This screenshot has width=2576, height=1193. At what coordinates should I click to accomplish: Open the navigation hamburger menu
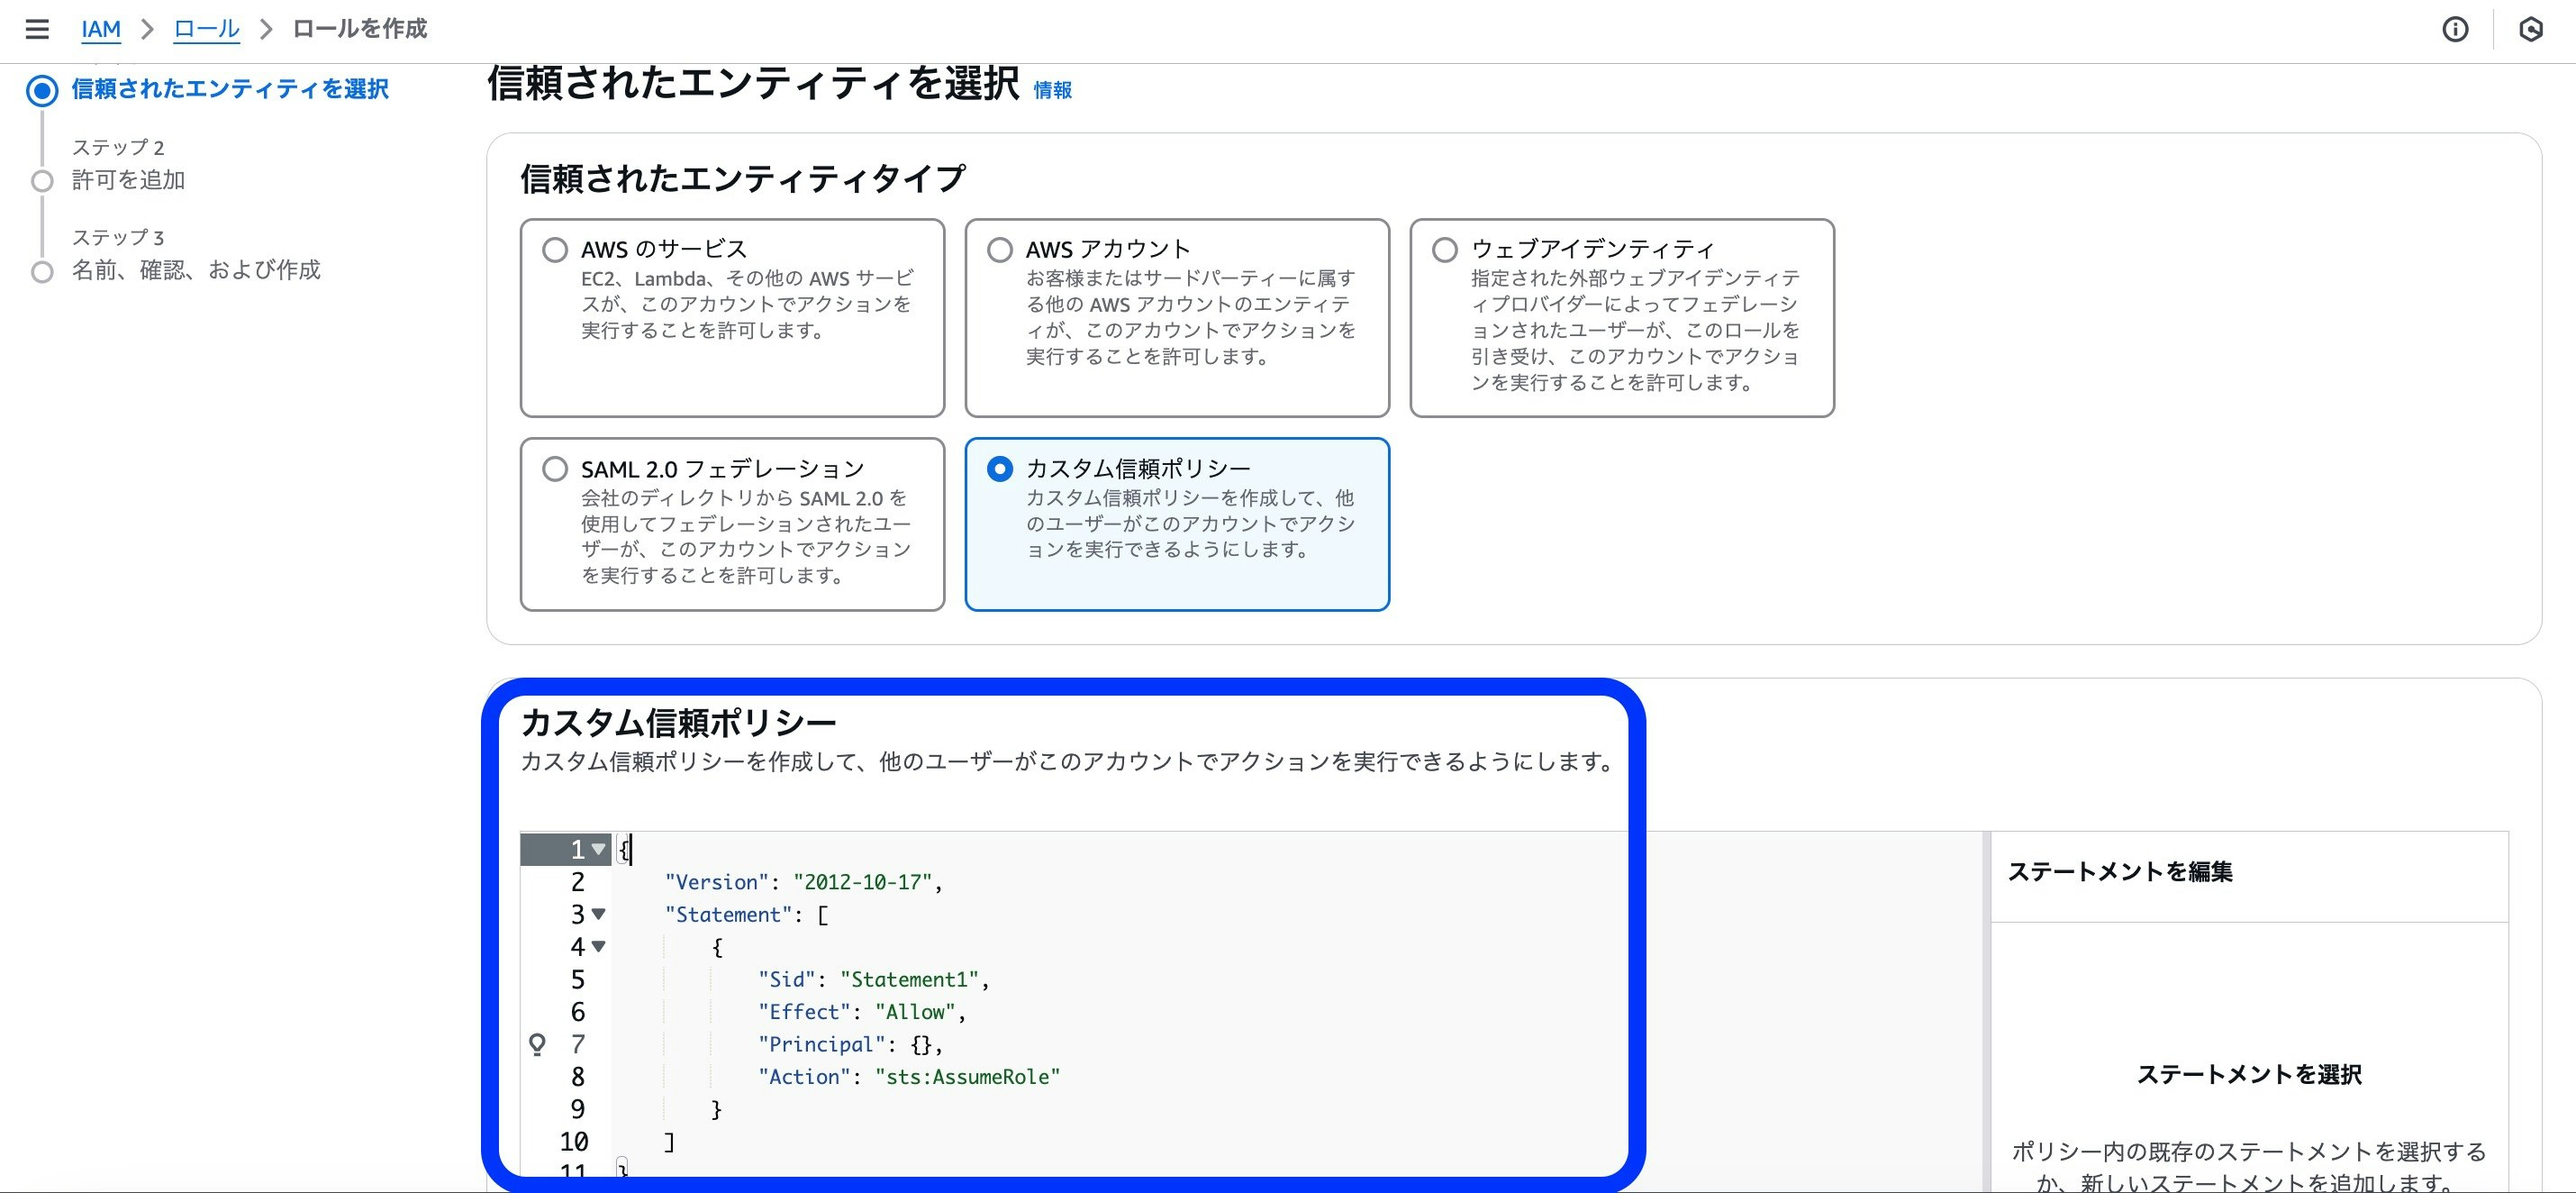37,29
